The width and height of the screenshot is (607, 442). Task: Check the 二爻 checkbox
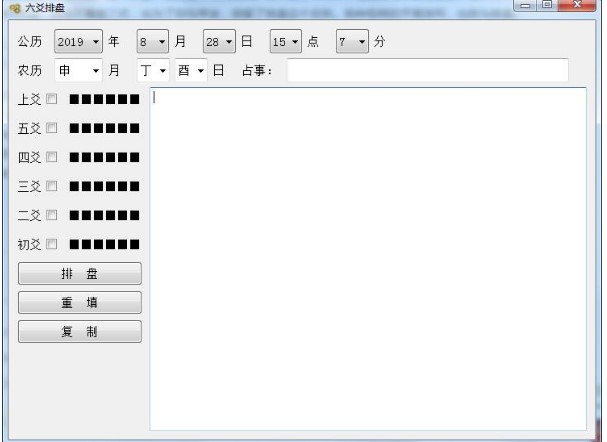coord(51,215)
